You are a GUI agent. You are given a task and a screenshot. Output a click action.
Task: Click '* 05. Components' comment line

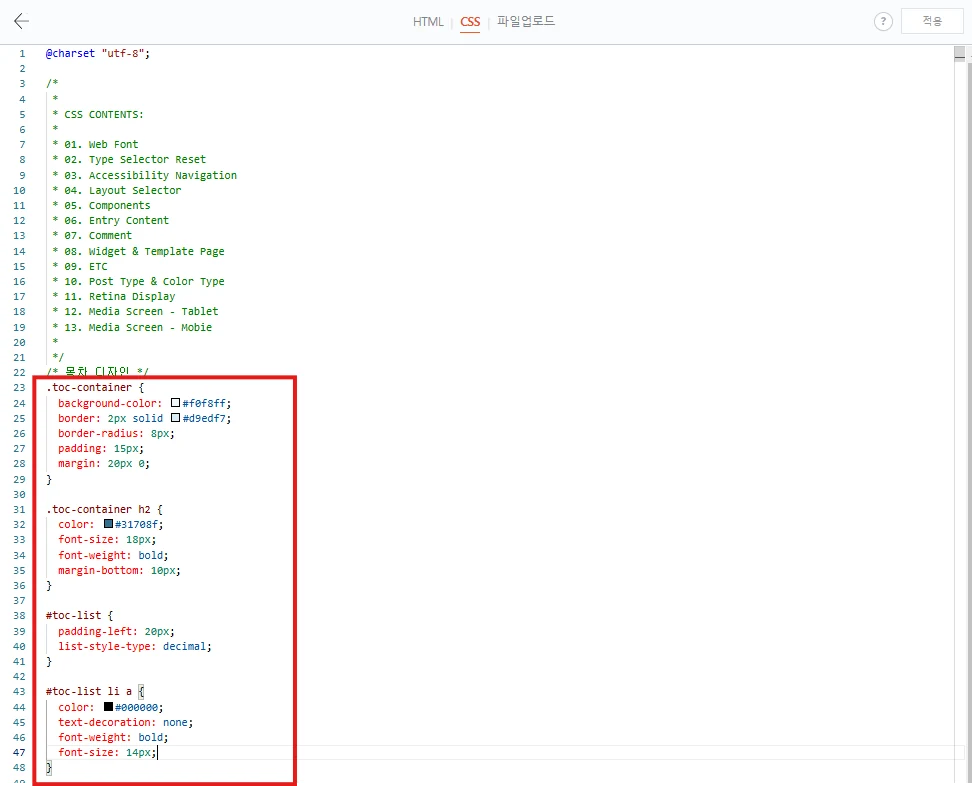(x=101, y=205)
